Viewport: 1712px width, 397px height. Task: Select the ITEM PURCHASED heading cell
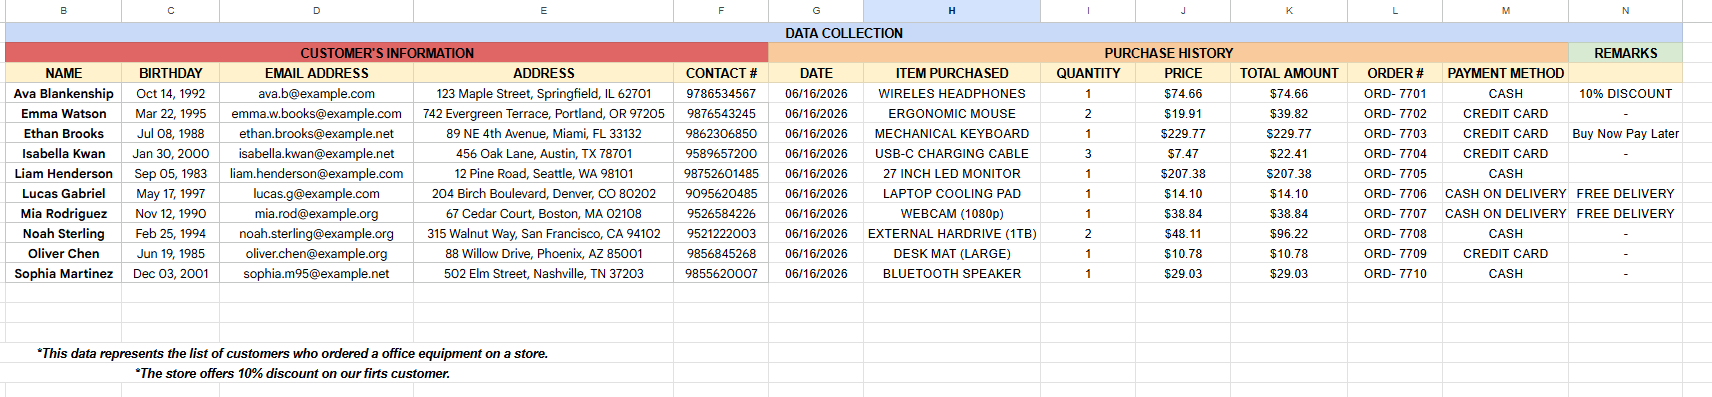coord(951,73)
